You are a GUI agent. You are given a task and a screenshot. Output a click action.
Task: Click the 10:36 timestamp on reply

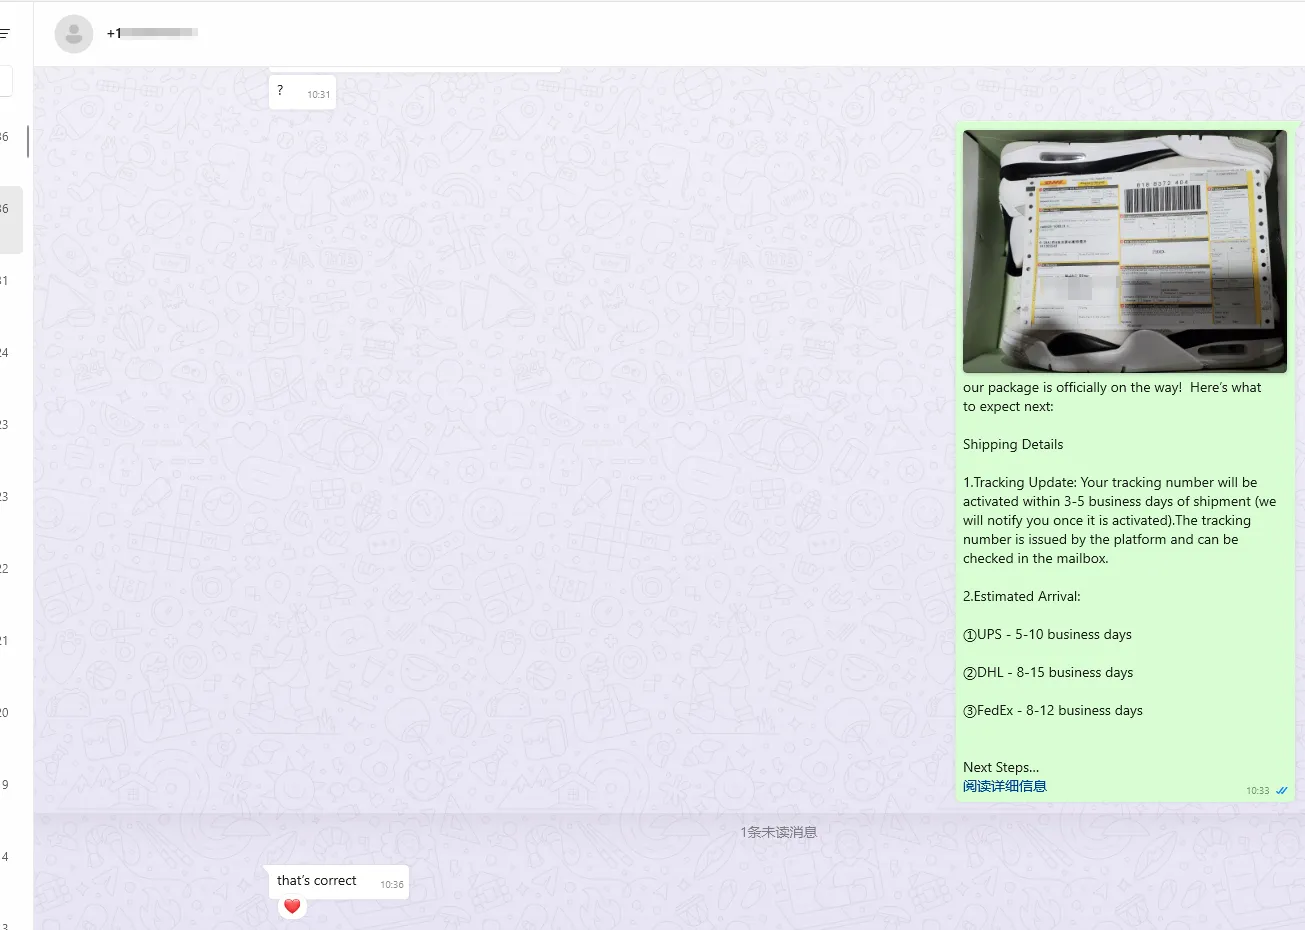[x=392, y=884]
